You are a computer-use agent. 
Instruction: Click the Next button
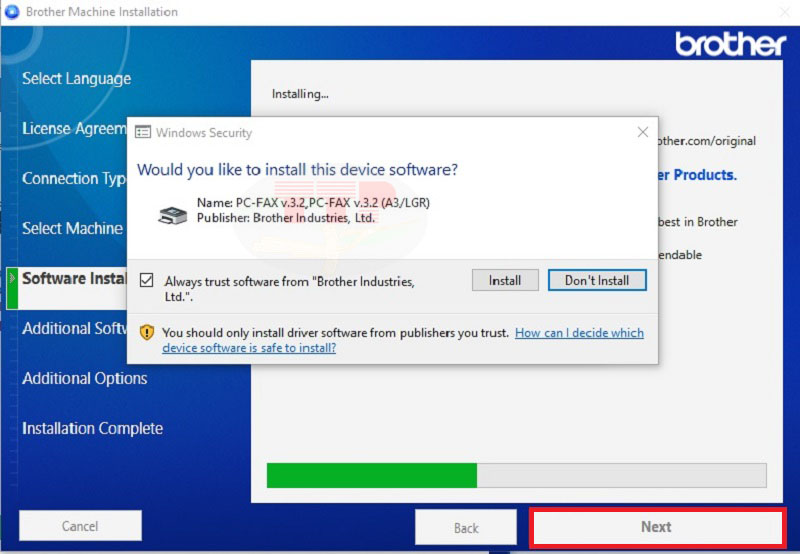[656, 527]
